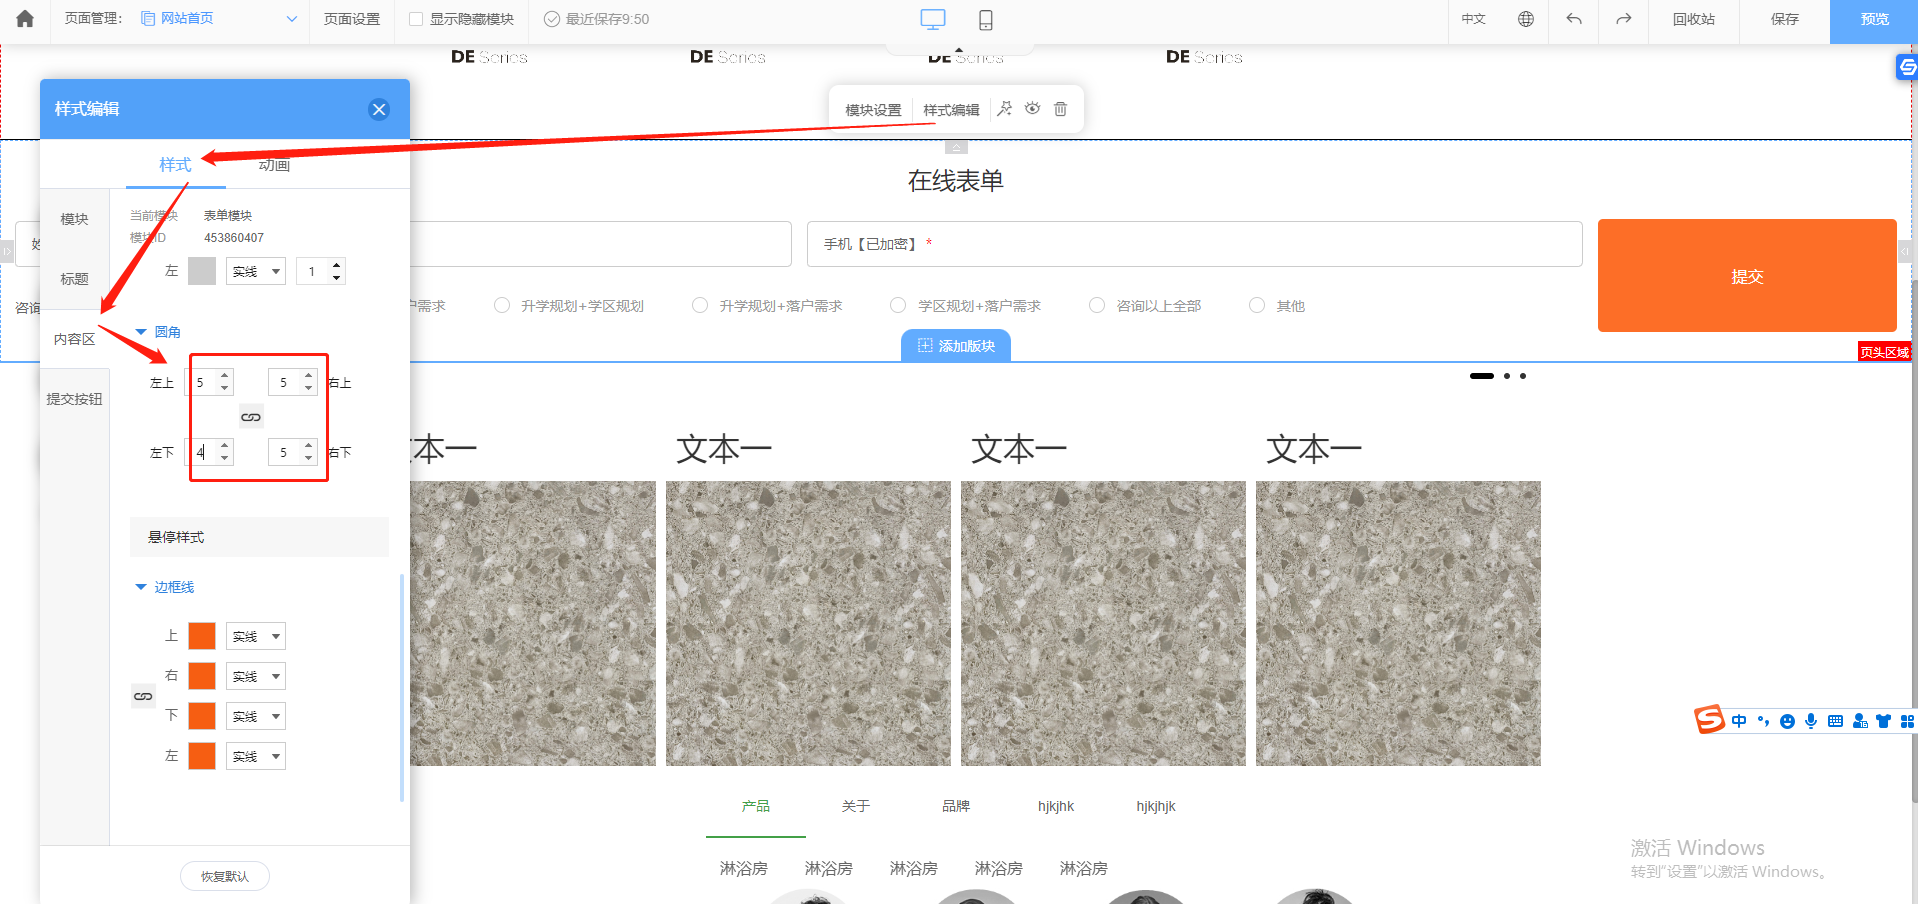
Task: Open the top border 实线 line style dropdown
Action: tap(256, 636)
